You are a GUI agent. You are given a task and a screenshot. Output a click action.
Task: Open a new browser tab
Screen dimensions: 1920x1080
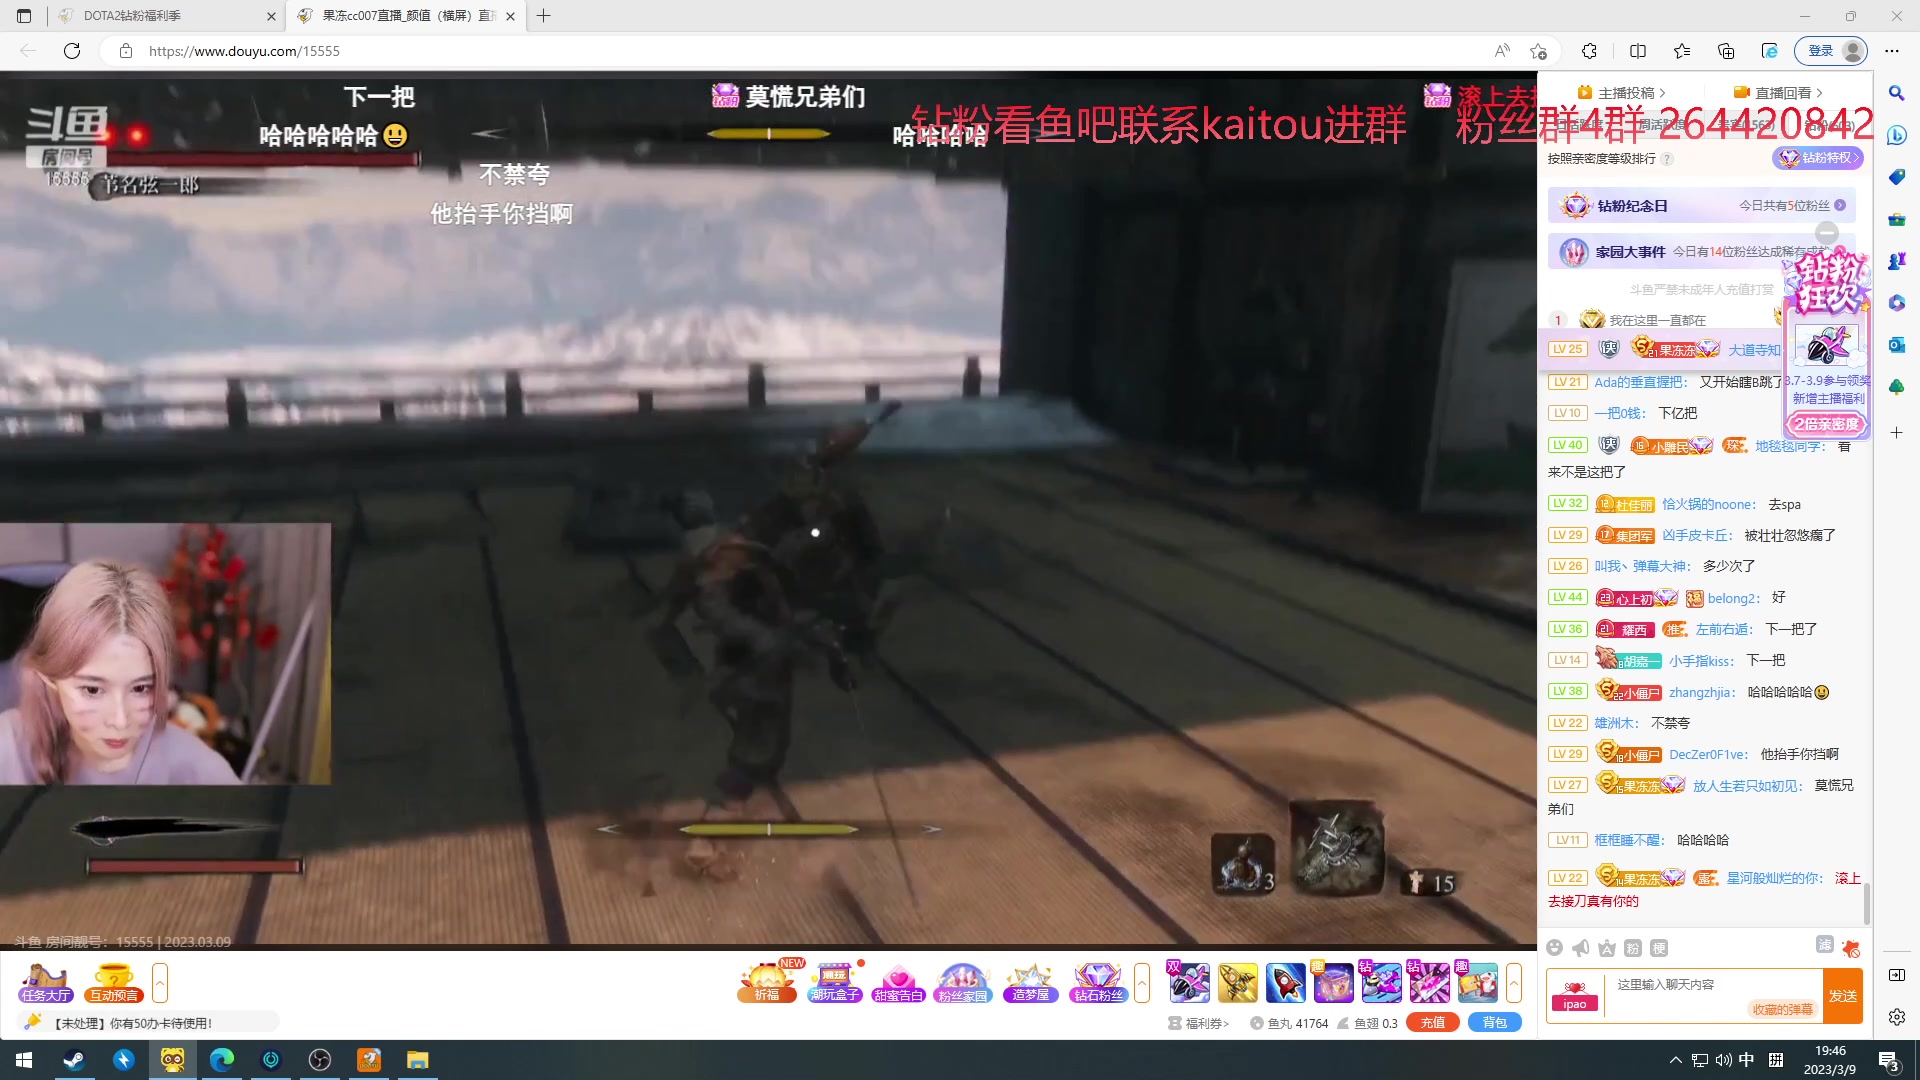click(x=543, y=16)
